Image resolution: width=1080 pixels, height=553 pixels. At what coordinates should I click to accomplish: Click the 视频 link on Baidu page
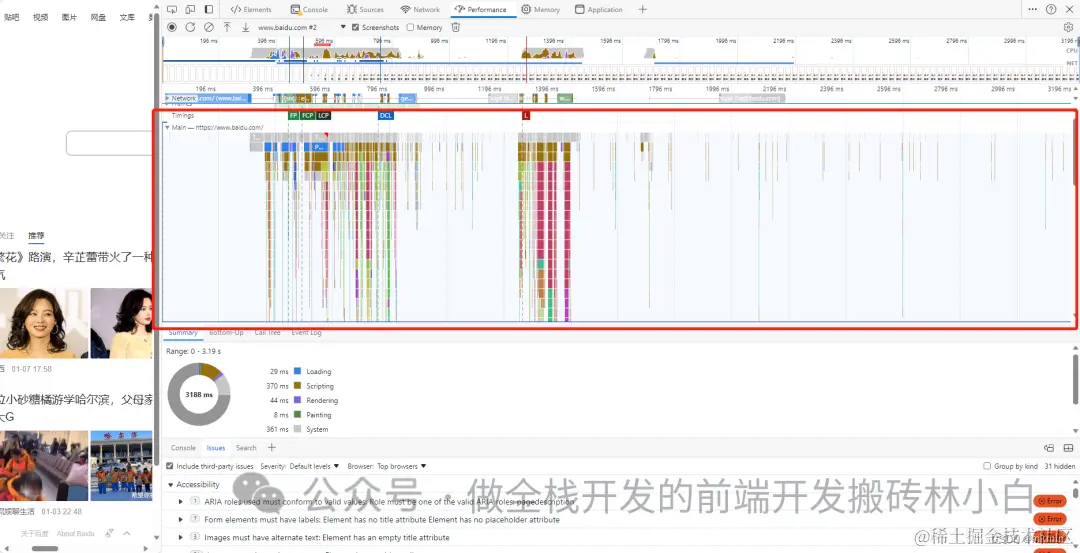[x=41, y=18]
